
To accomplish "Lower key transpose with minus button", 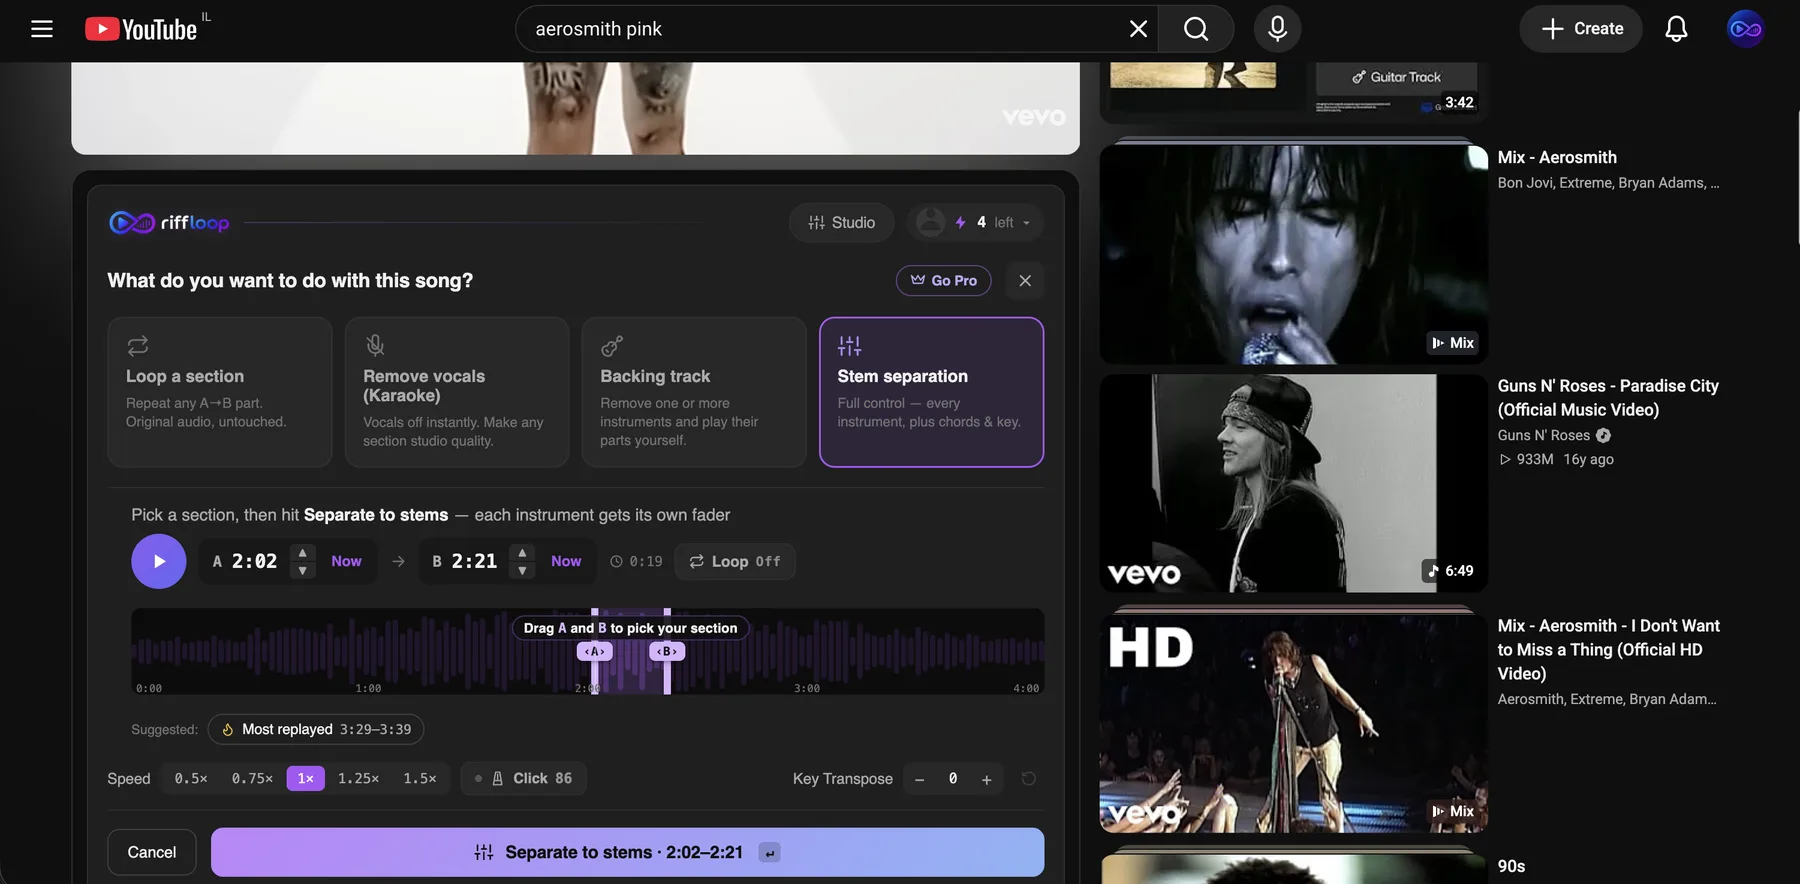I will coord(919,779).
